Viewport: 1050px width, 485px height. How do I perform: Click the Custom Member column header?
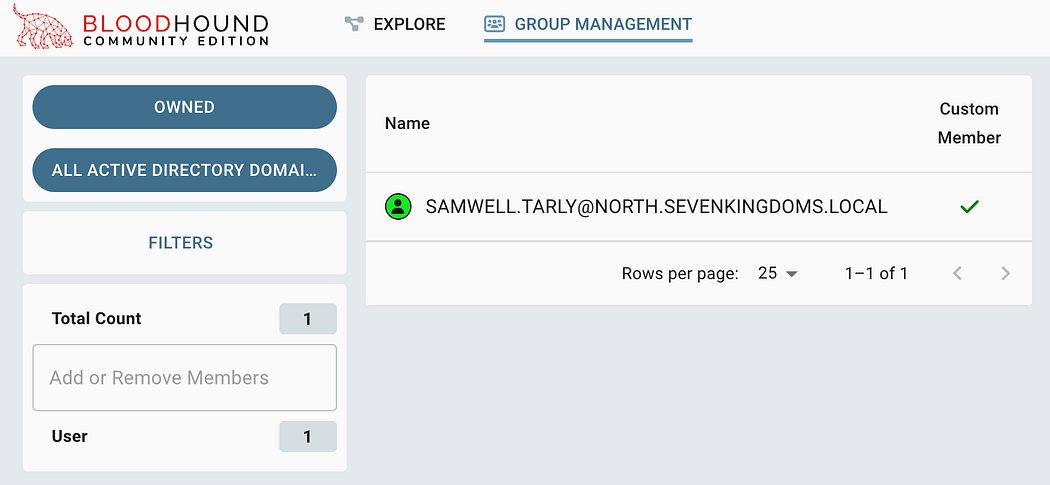coord(969,123)
